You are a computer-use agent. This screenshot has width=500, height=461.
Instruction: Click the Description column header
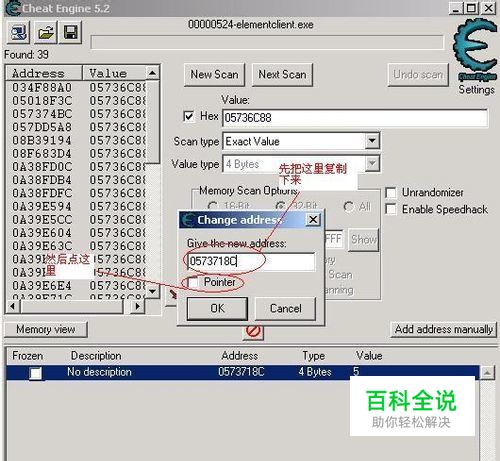(96, 356)
